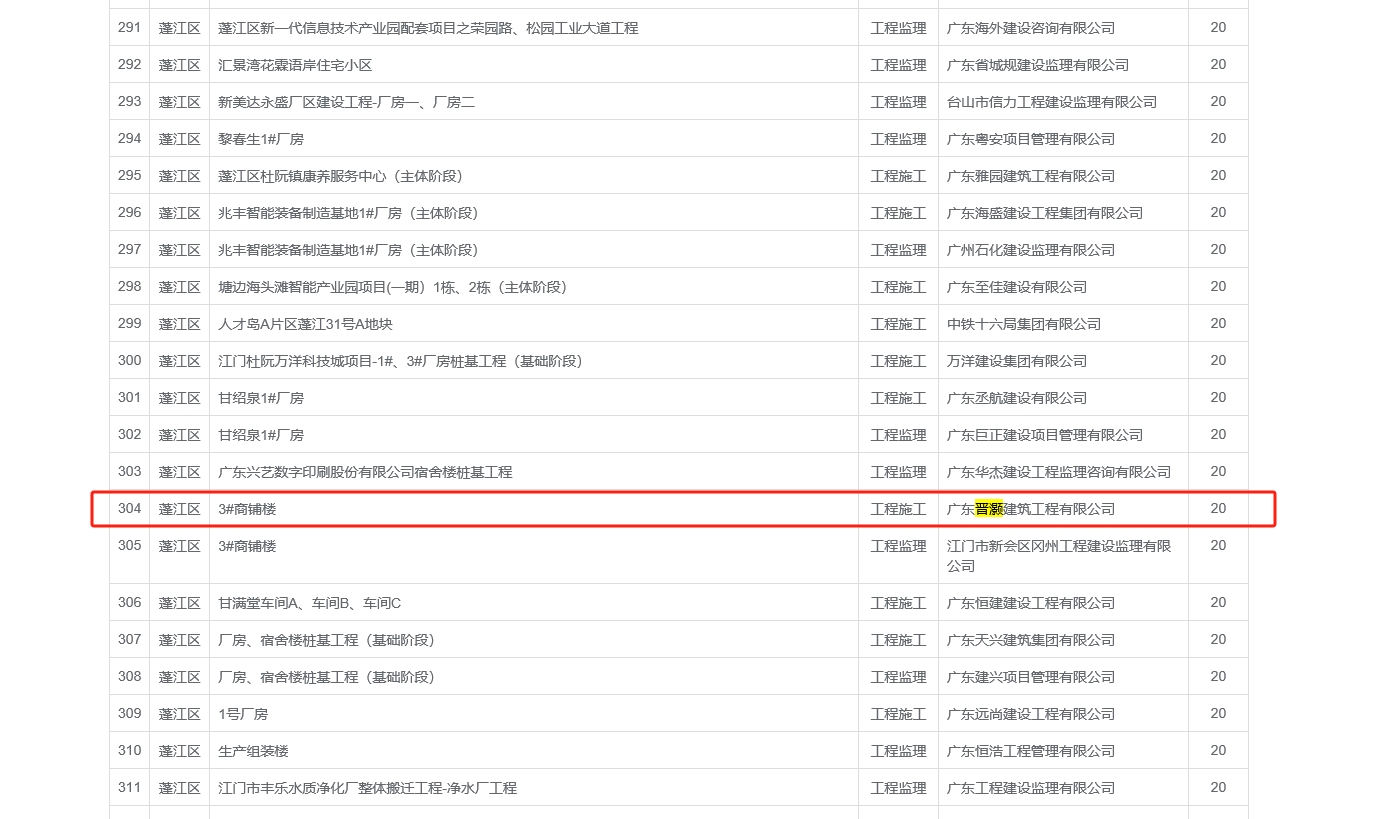Select company 中铁十六局集团有限公司
Image resolution: width=1374 pixels, height=819 pixels.
[x=1024, y=324]
